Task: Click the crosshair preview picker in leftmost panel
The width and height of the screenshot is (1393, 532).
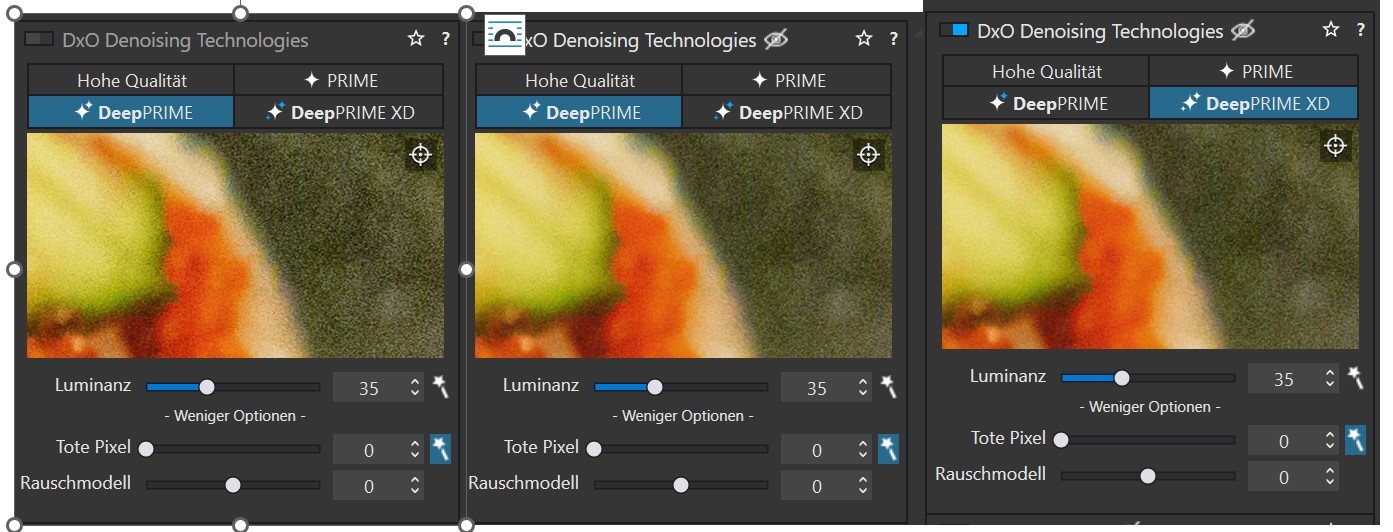Action: coord(420,154)
